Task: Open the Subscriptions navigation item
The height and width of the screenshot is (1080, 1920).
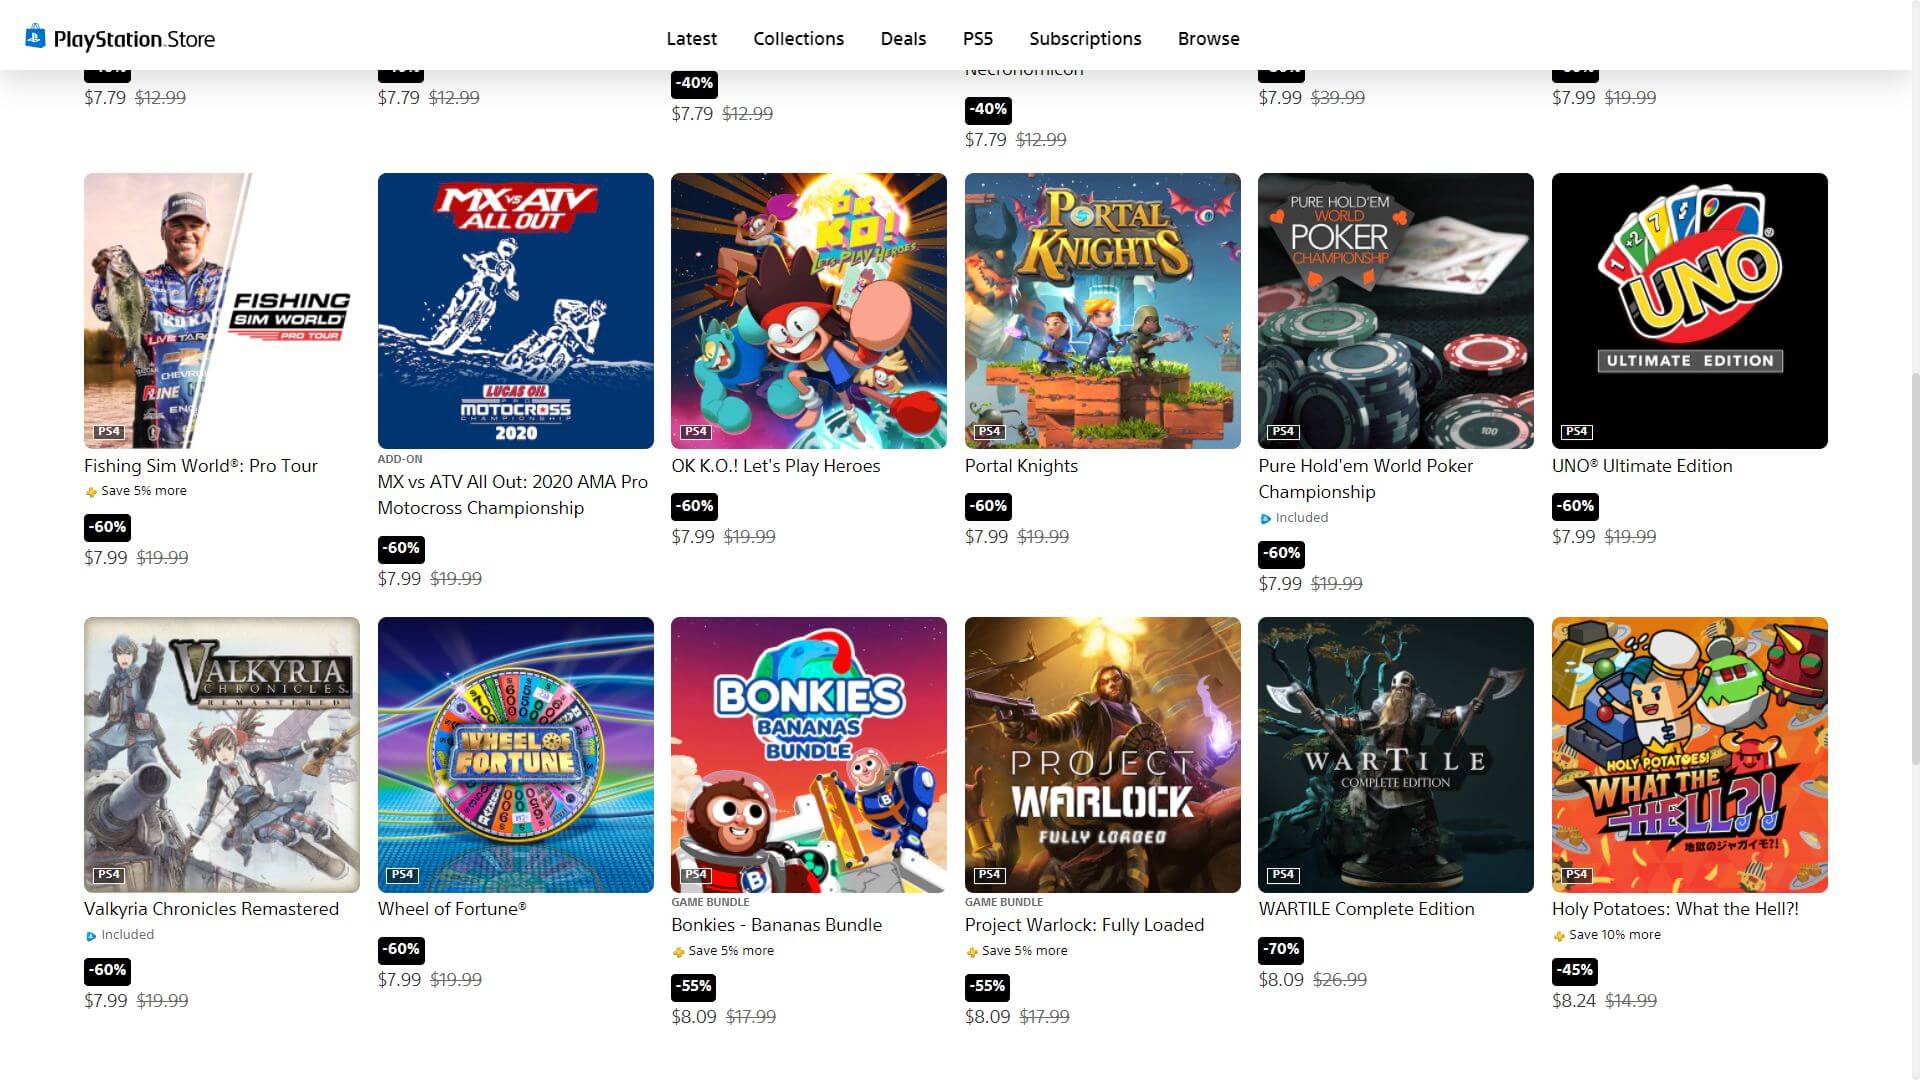Action: click(x=1085, y=38)
